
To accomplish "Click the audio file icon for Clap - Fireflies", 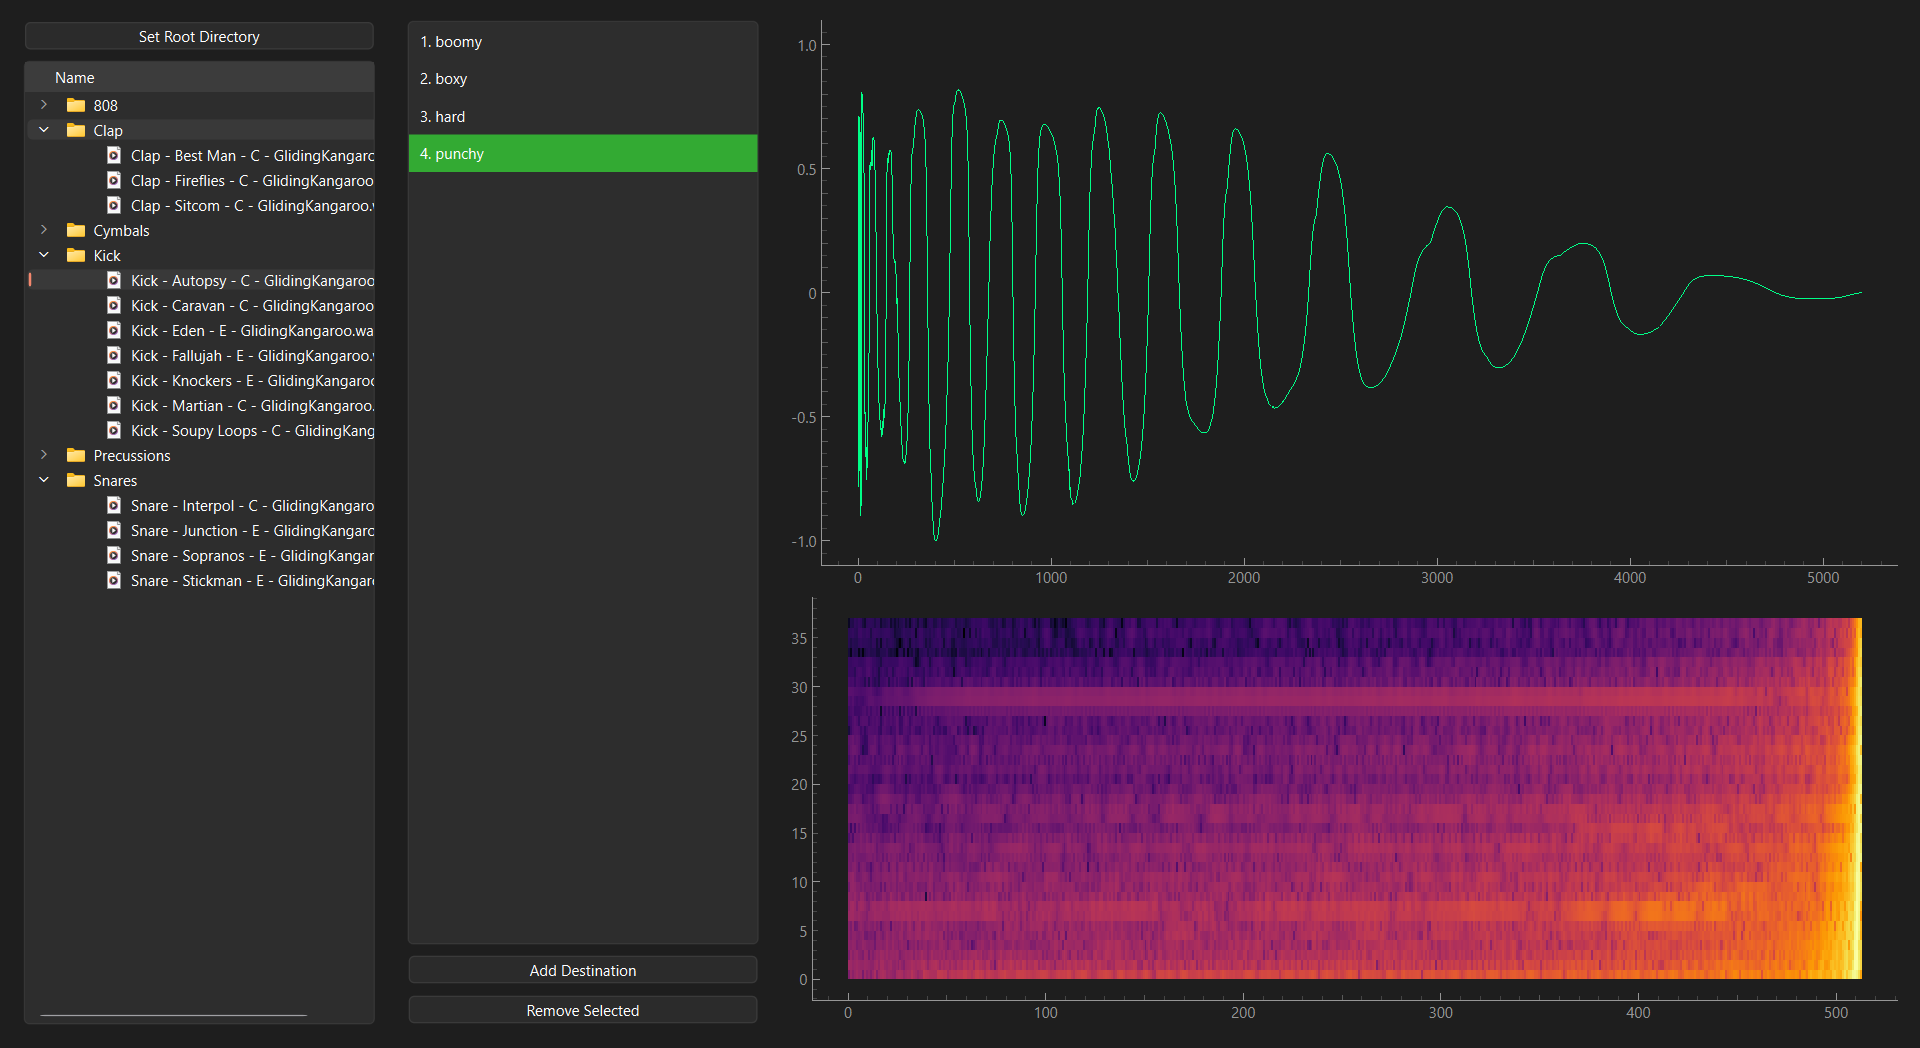I will 114,180.
